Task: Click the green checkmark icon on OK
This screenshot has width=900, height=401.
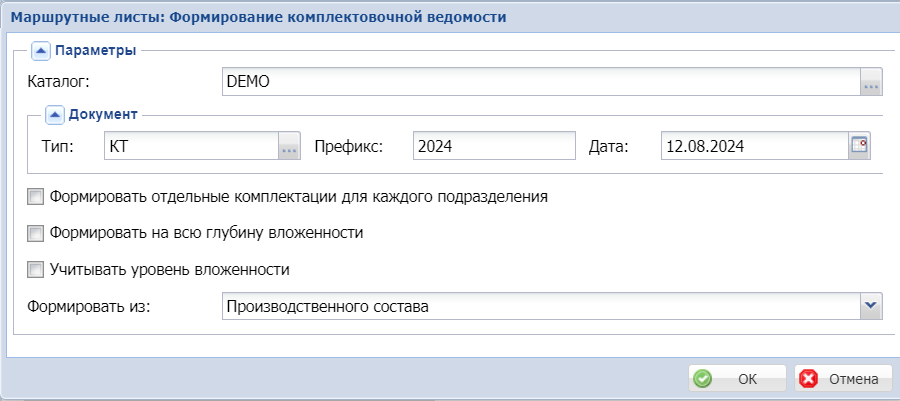Action: click(704, 379)
